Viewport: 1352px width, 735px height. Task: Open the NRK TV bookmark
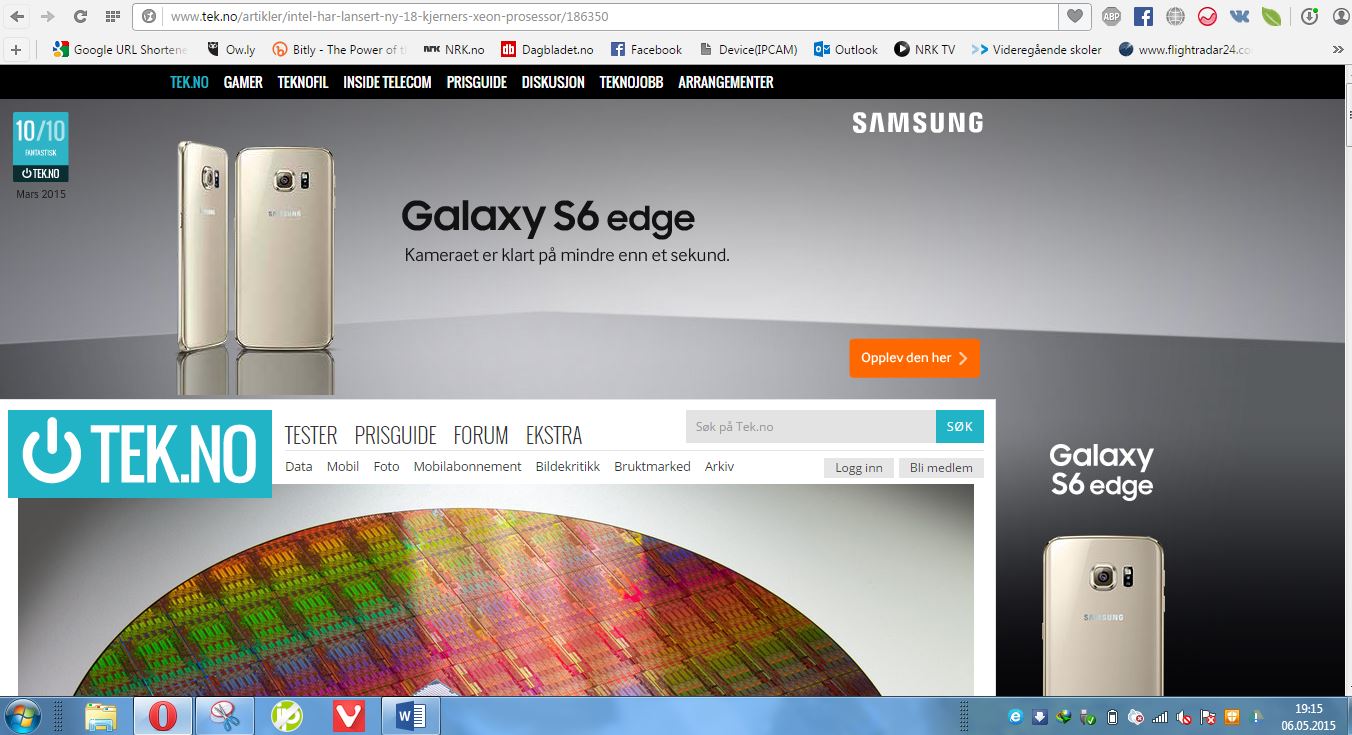925,49
